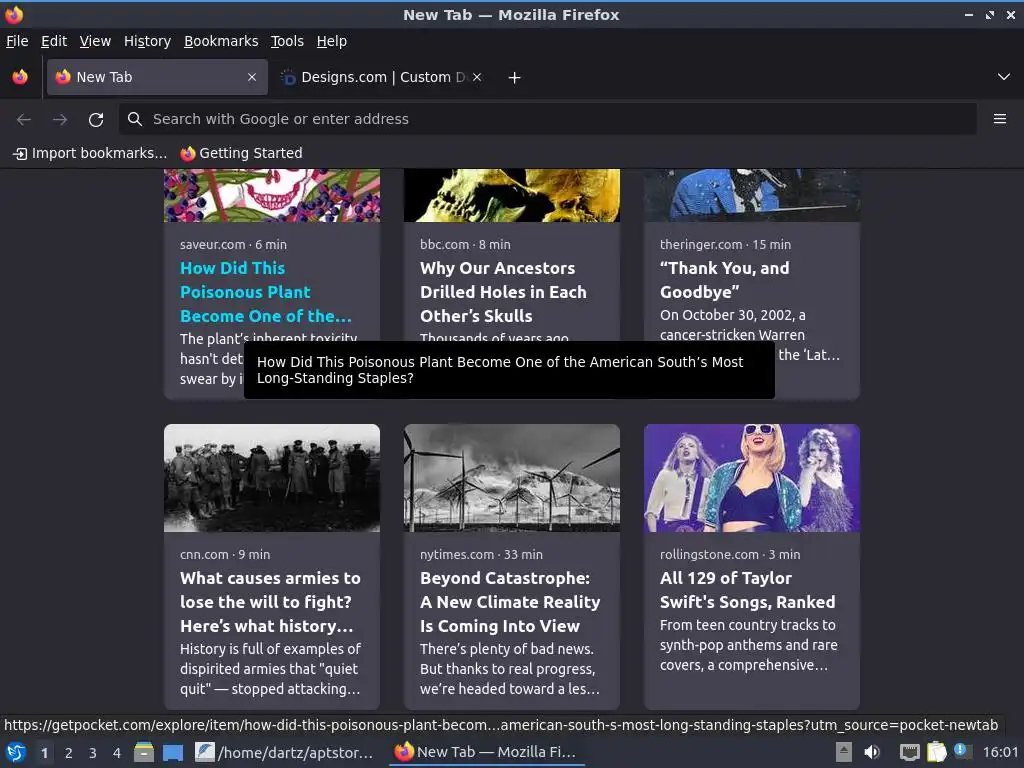The image size is (1024, 768).
Task: Open Beyond Catastrophe climate article
Action: (x=510, y=602)
